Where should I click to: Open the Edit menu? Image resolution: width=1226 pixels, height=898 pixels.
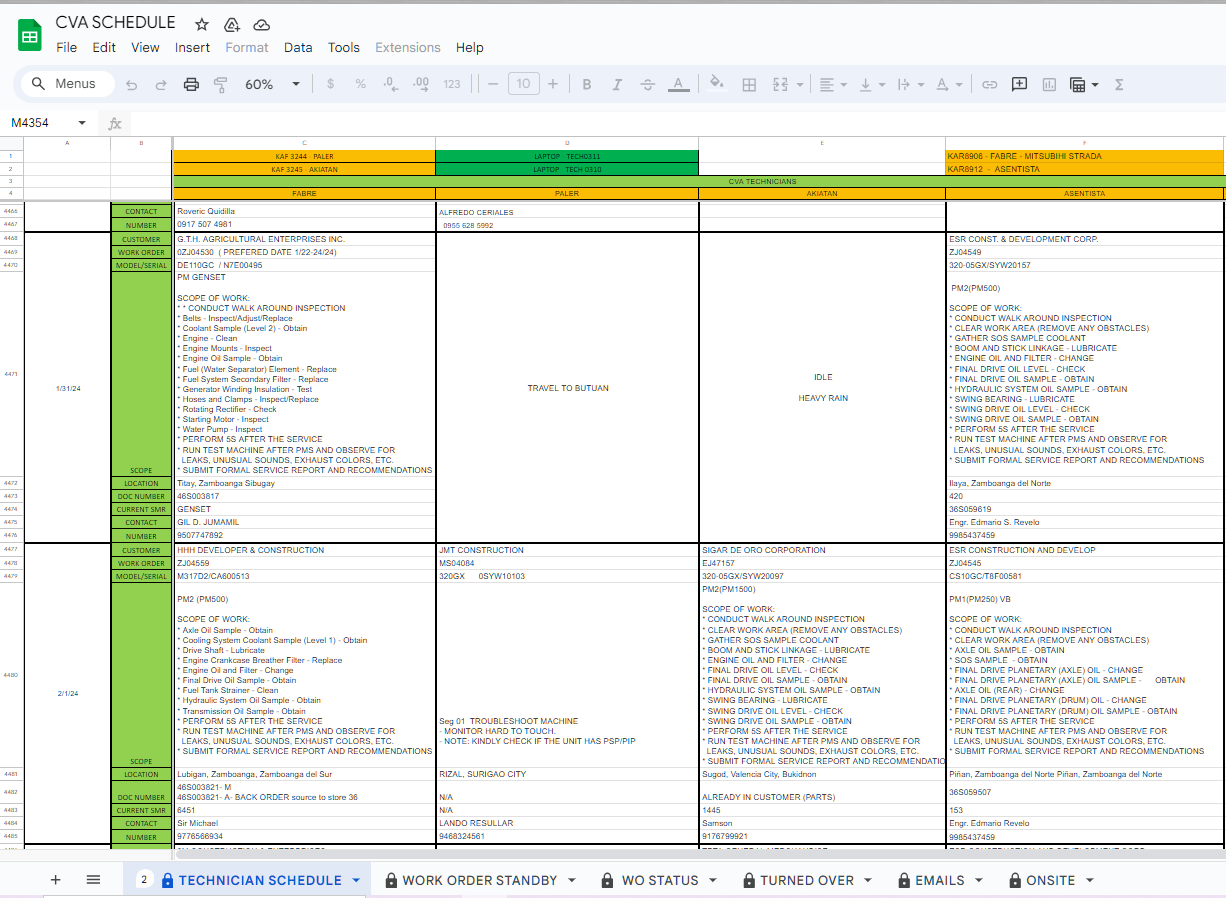click(x=104, y=47)
